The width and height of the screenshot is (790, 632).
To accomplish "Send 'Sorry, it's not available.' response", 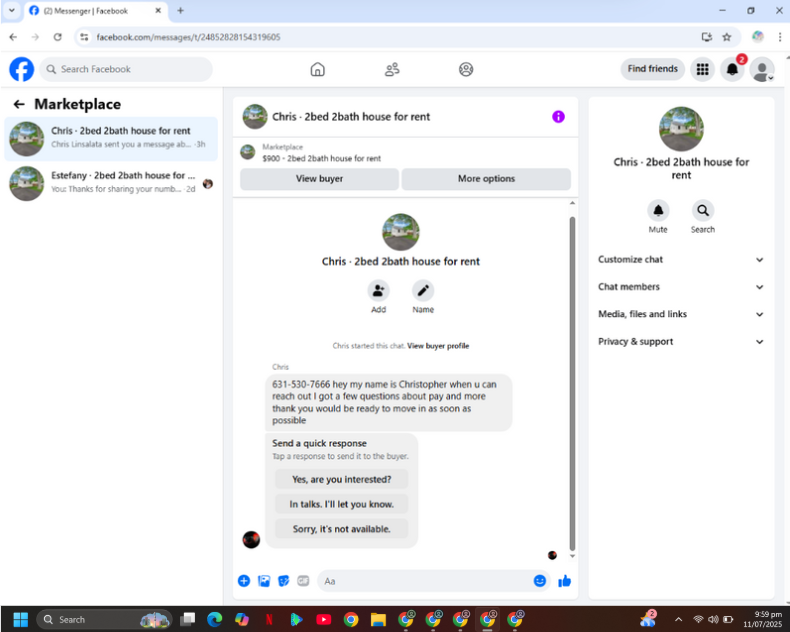I will [x=342, y=529].
